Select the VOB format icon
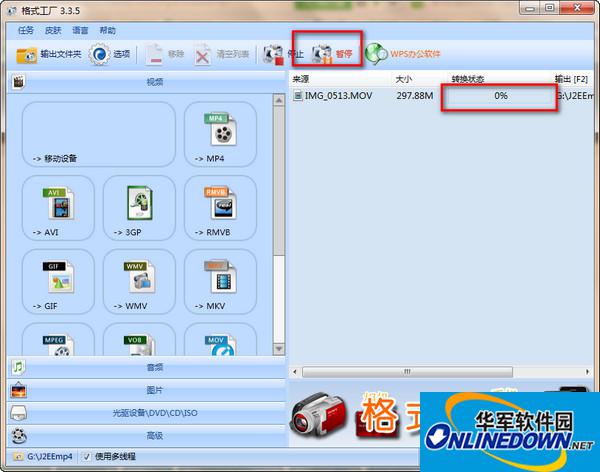Image resolution: width=600 pixels, height=472 pixels. click(139, 345)
